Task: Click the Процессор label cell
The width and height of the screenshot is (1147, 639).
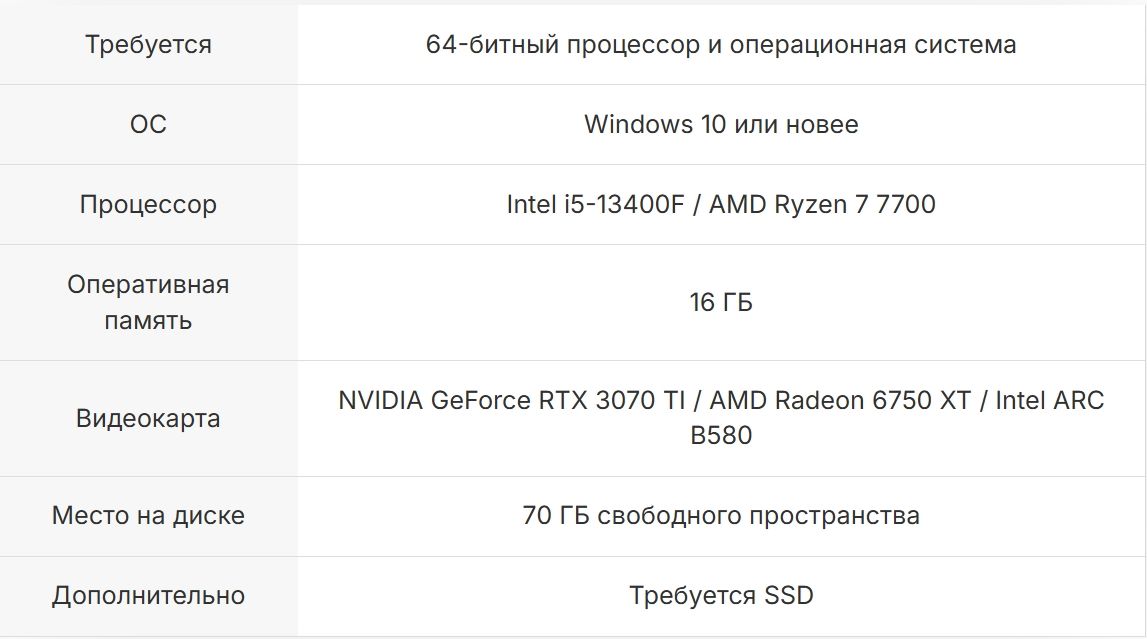Action: [148, 205]
